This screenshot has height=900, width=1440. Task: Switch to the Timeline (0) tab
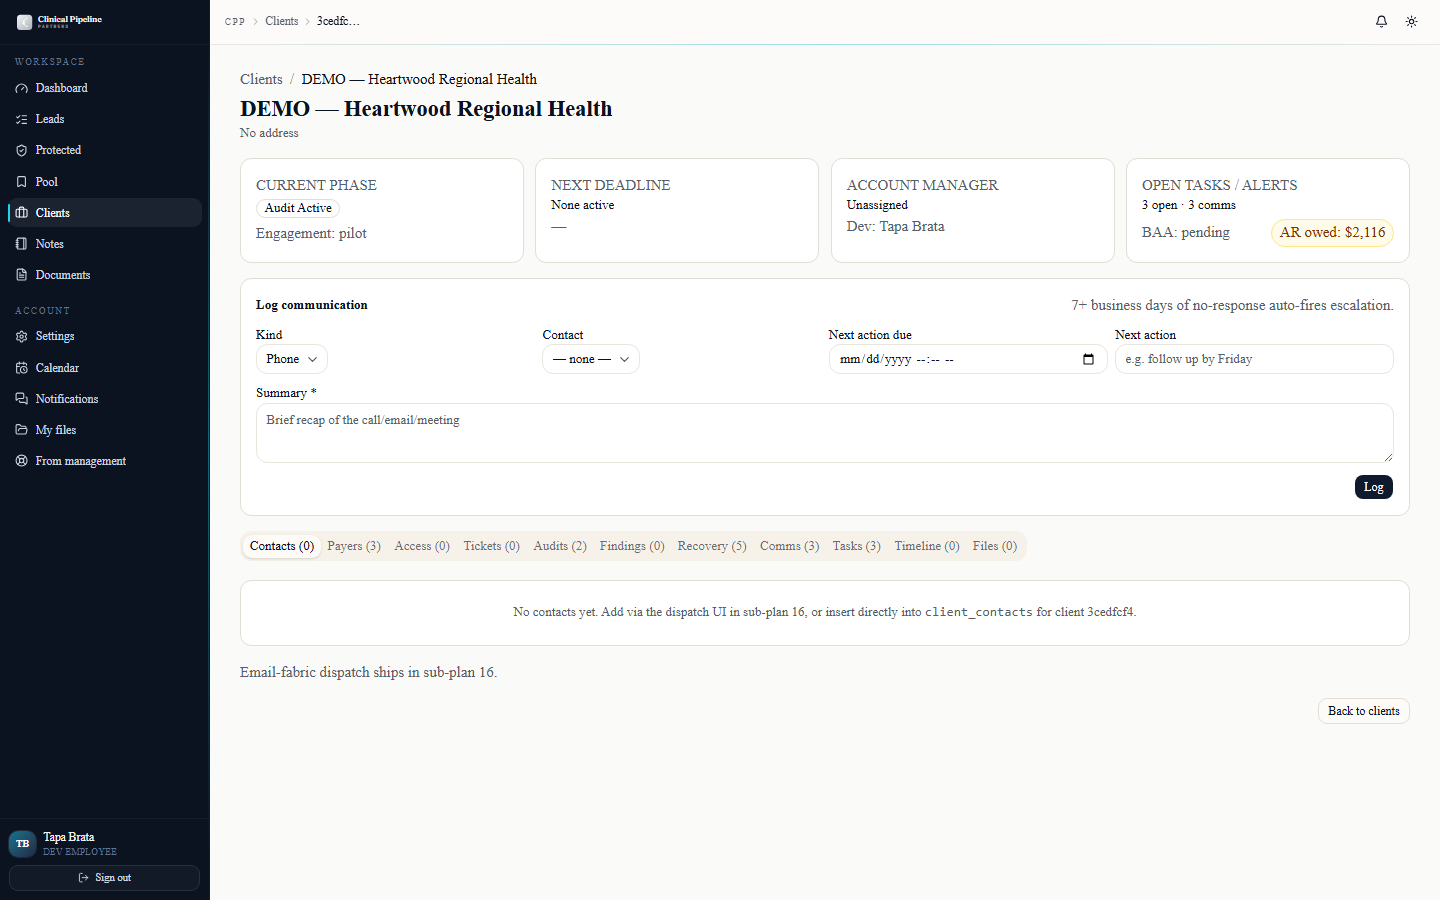927,546
